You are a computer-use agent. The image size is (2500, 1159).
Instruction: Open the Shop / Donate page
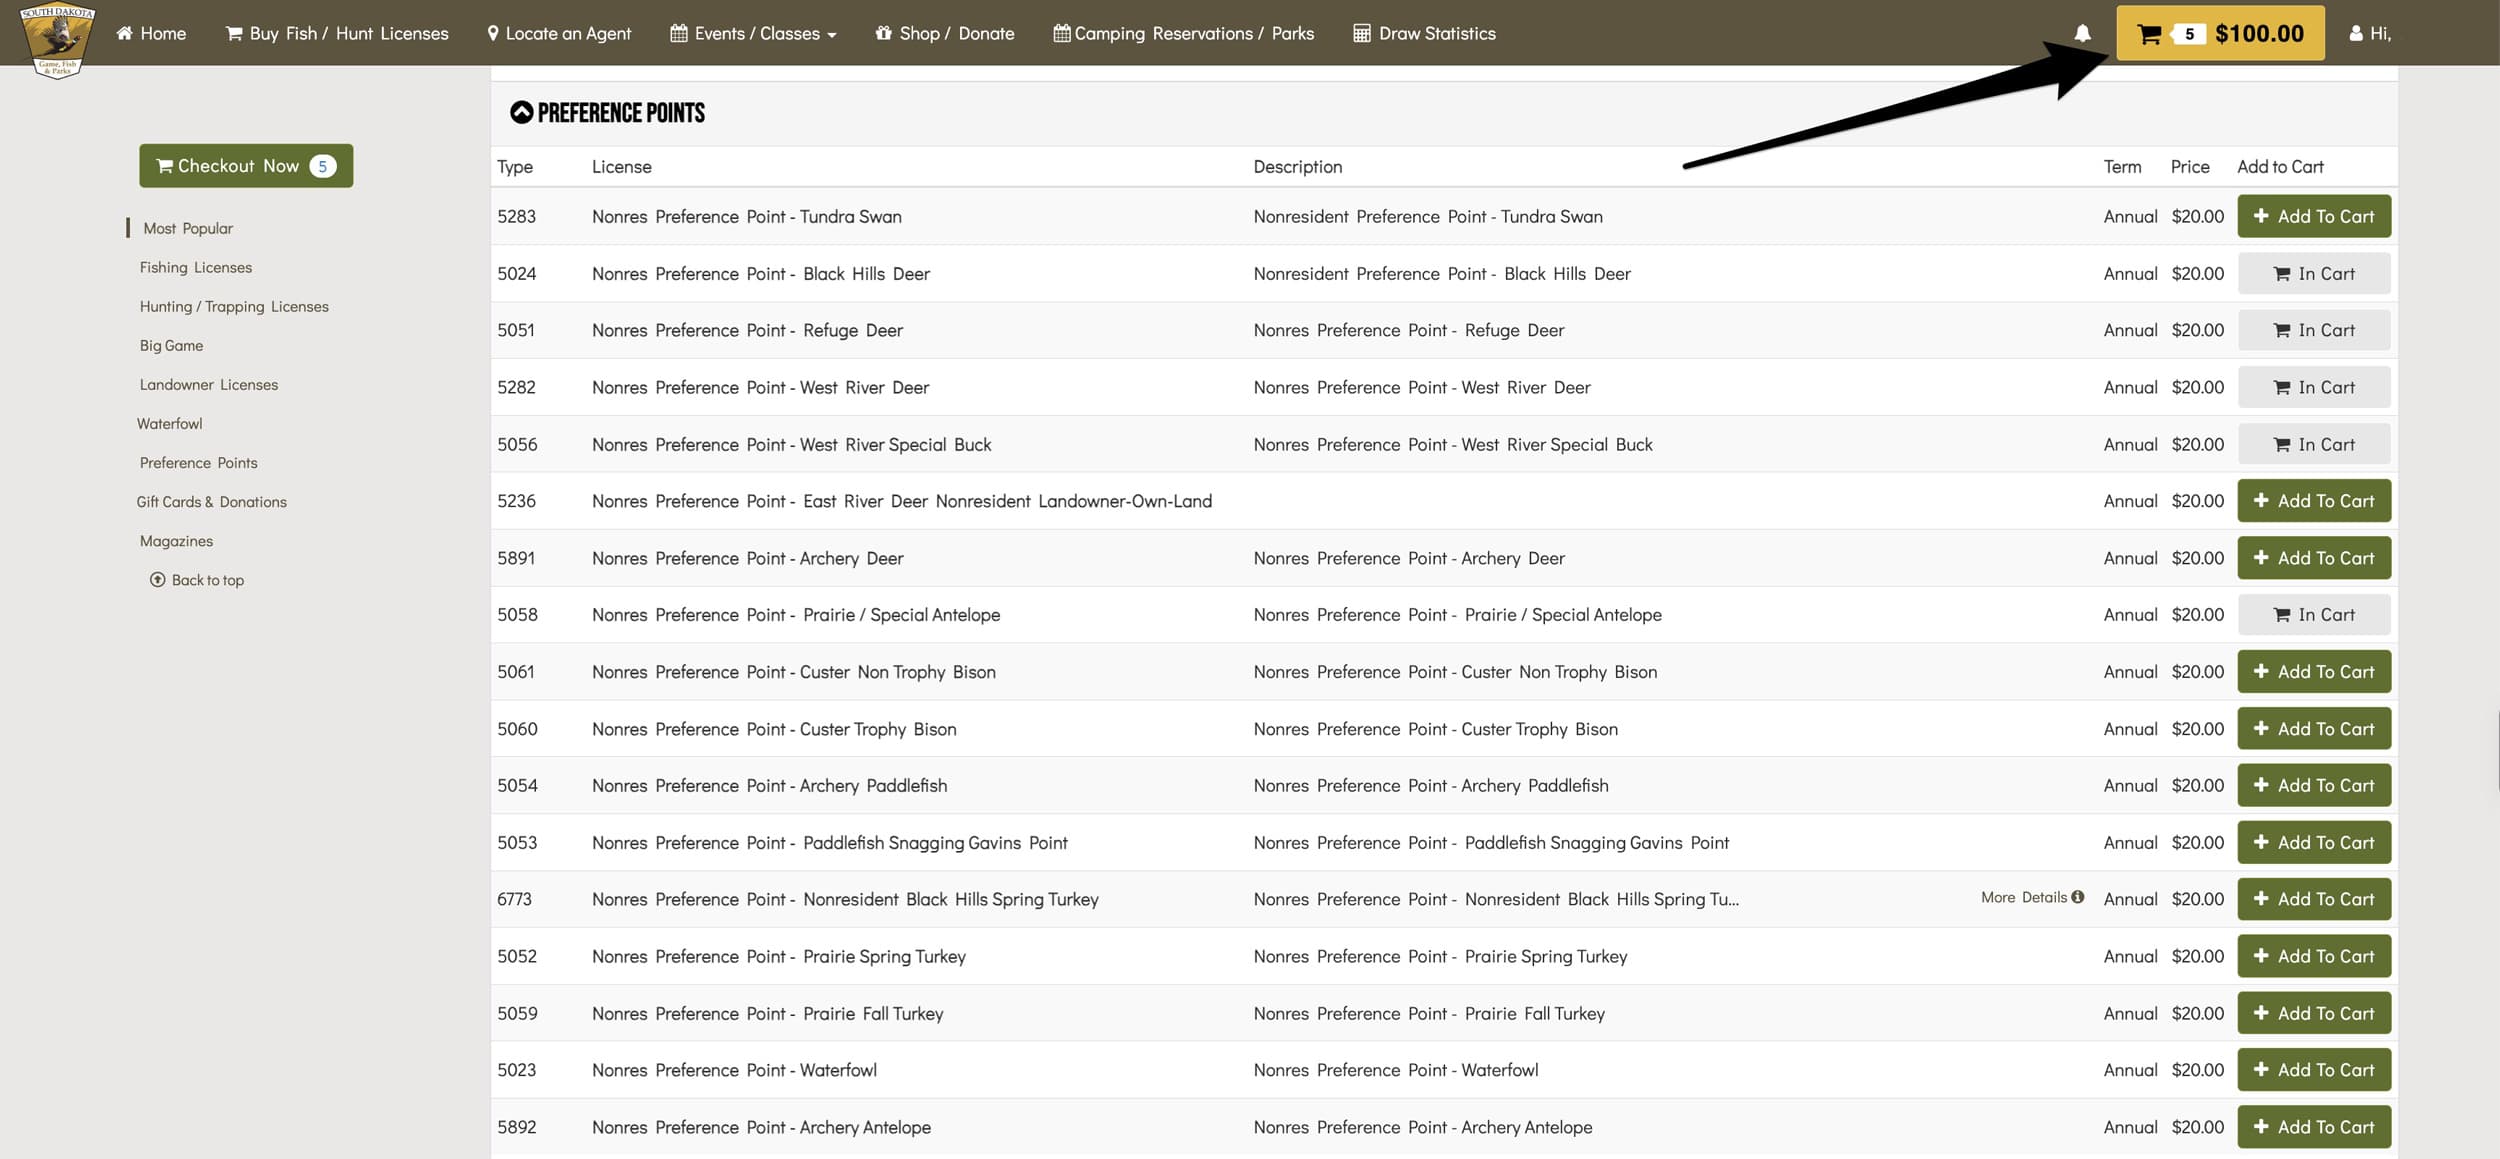click(945, 33)
